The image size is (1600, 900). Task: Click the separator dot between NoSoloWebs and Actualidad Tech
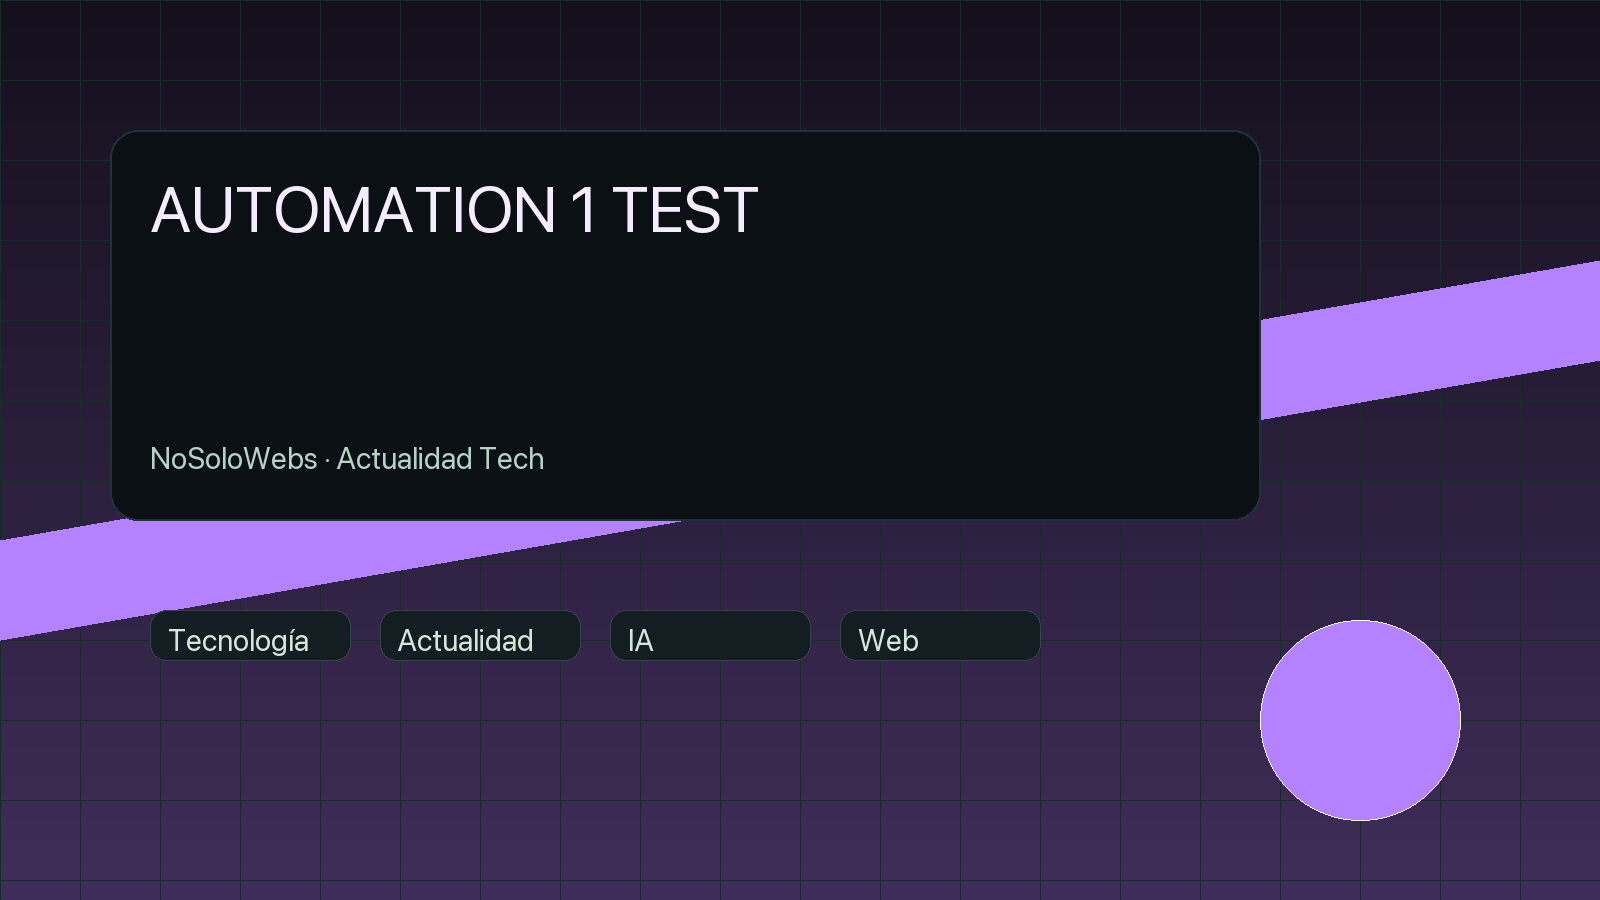tap(327, 460)
